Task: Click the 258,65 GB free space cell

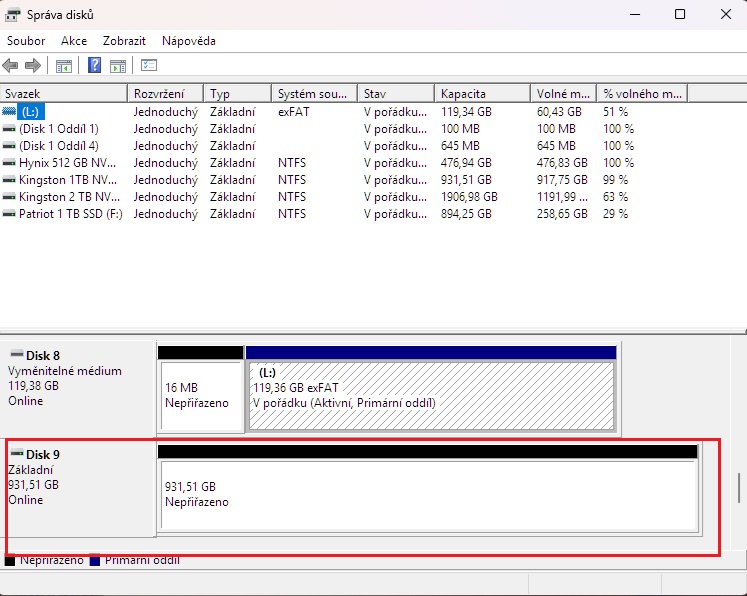Action: pos(562,214)
